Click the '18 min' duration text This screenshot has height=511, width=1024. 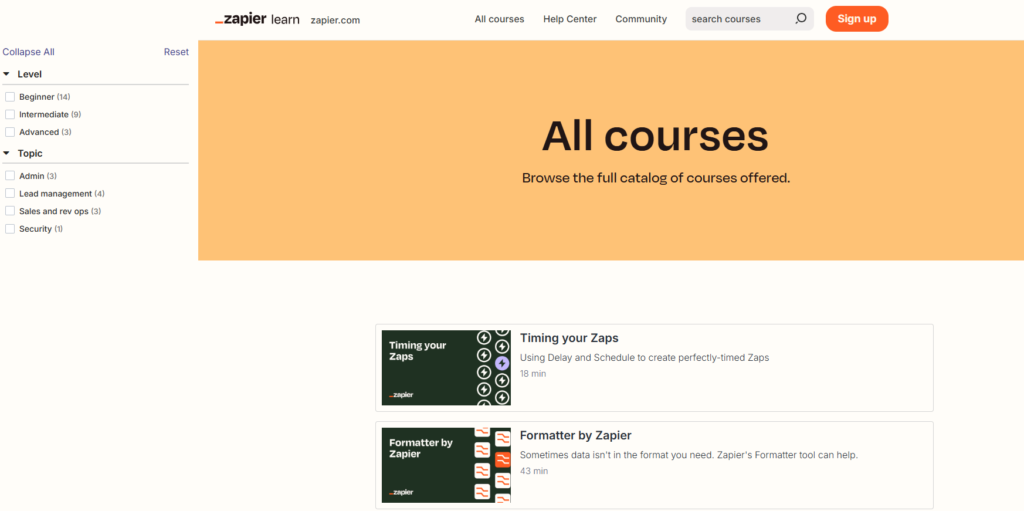pyautogui.click(x=533, y=374)
